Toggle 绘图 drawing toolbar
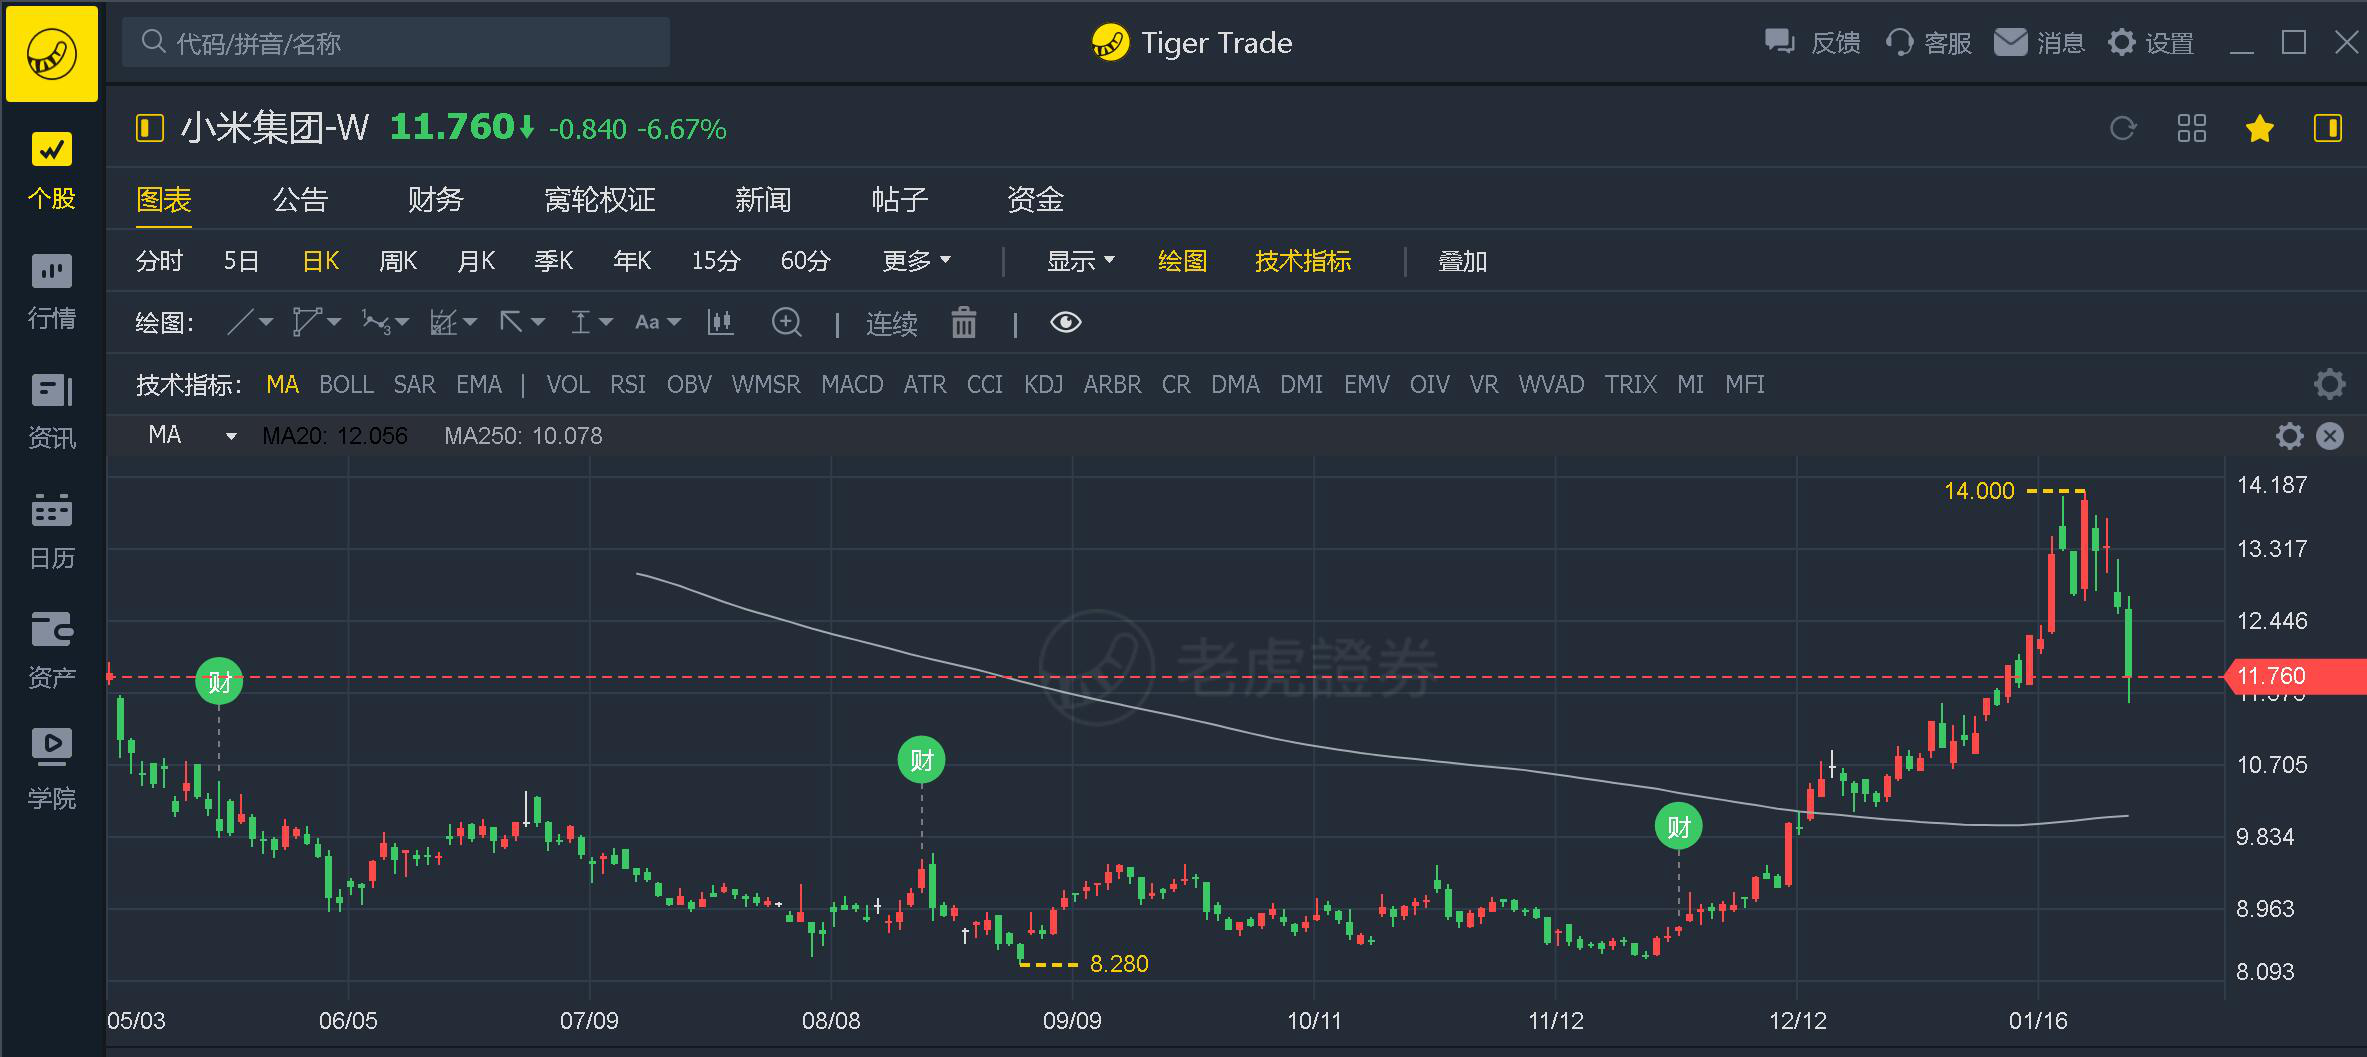Image resolution: width=2367 pixels, height=1057 pixels. [1182, 261]
